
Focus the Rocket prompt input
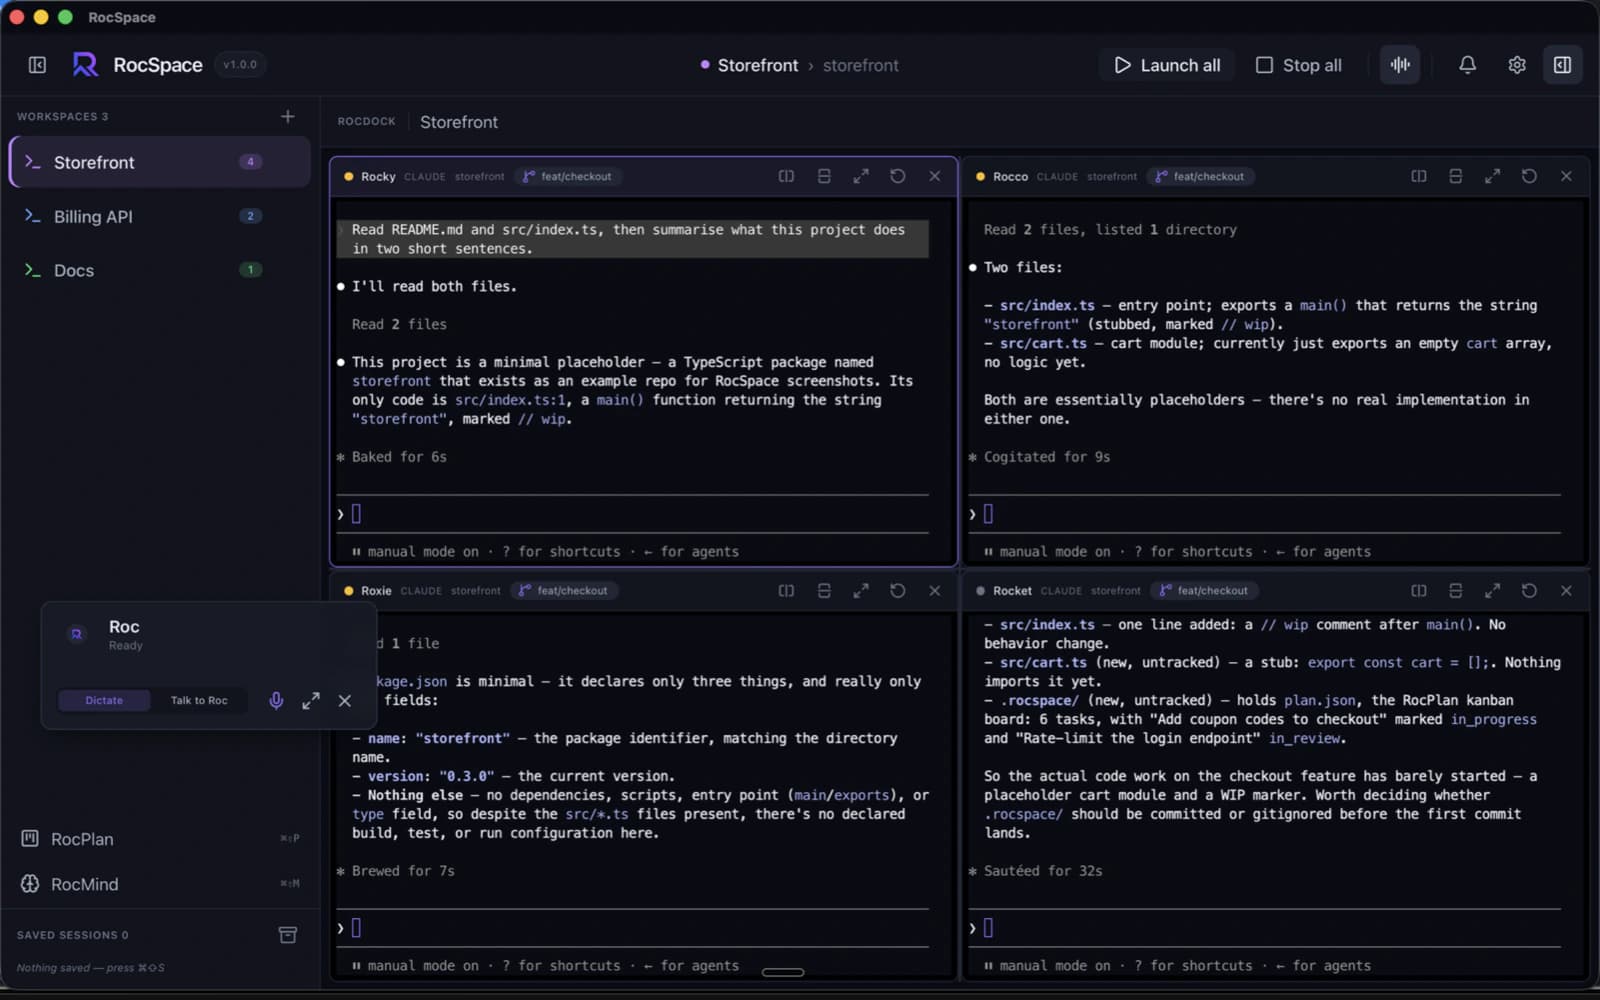click(x=1265, y=928)
